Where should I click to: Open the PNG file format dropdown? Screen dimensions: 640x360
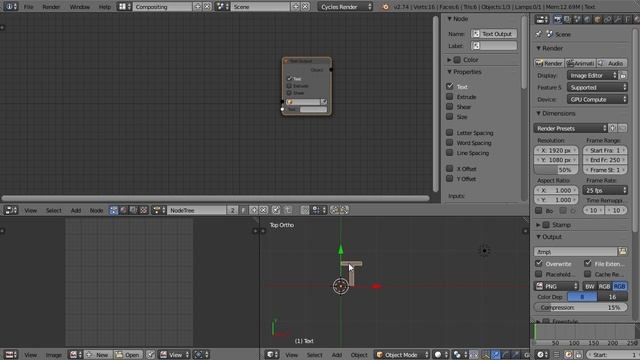tap(556, 286)
